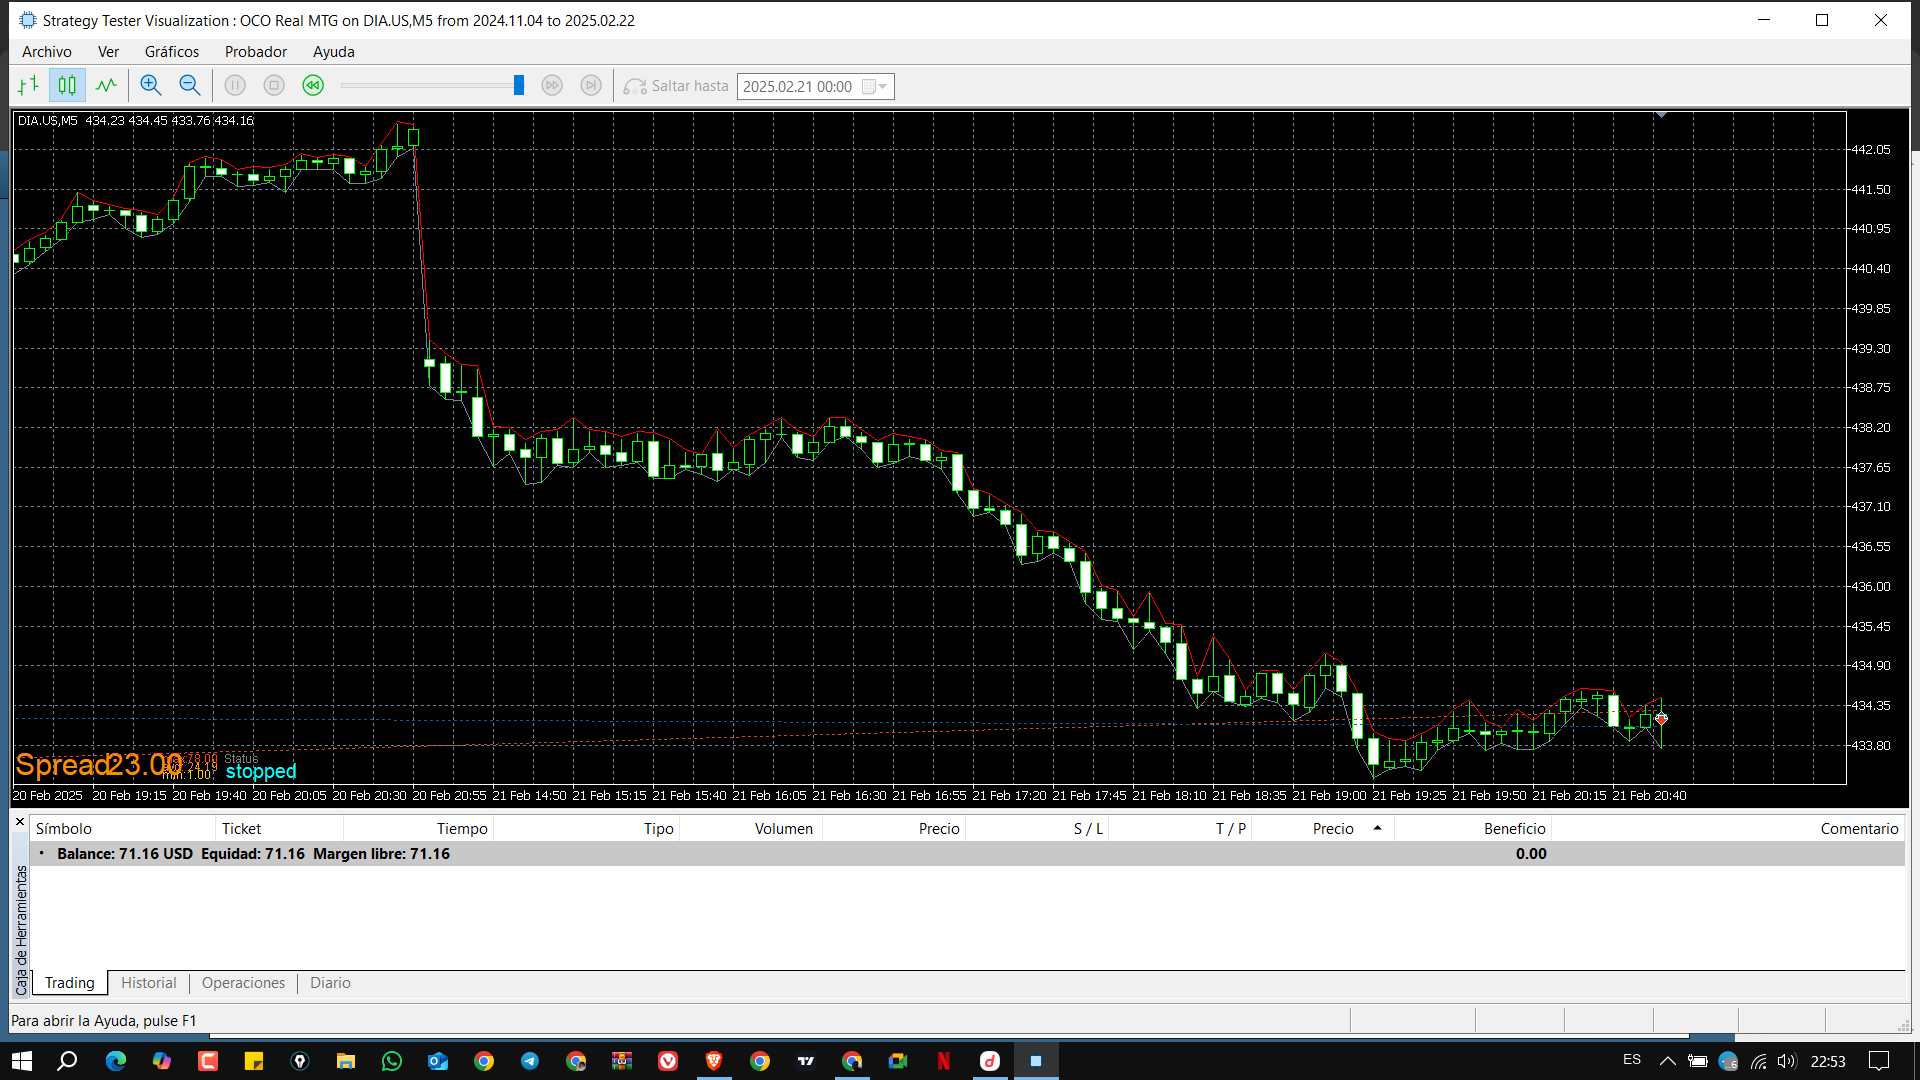This screenshot has height=1080, width=1920.
Task: Click the chart shift marker triangle
Action: click(x=1661, y=115)
